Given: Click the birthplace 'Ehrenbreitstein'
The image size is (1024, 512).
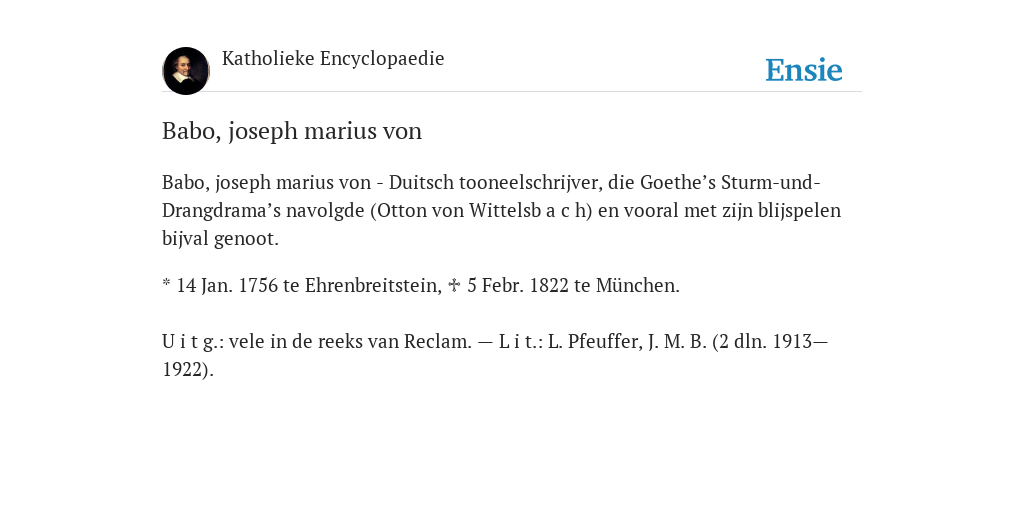Looking at the screenshot, I should click(x=374, y=285).
